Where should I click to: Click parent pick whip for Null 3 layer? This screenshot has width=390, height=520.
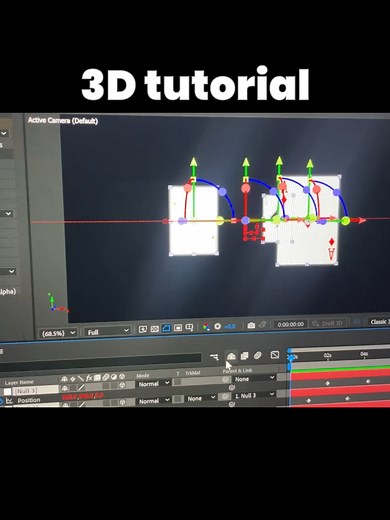225,380
